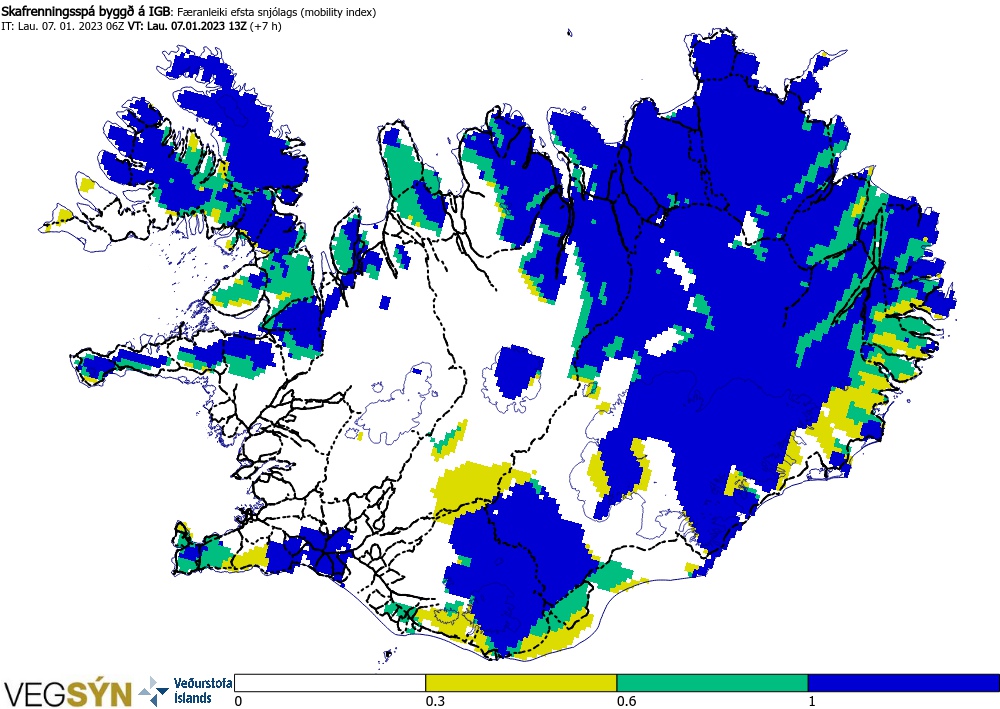The height and width of the screenshot is (709, 1000).
Task: Click the white legend color segment
Action: pyautogui.click(x=330, y=683)
